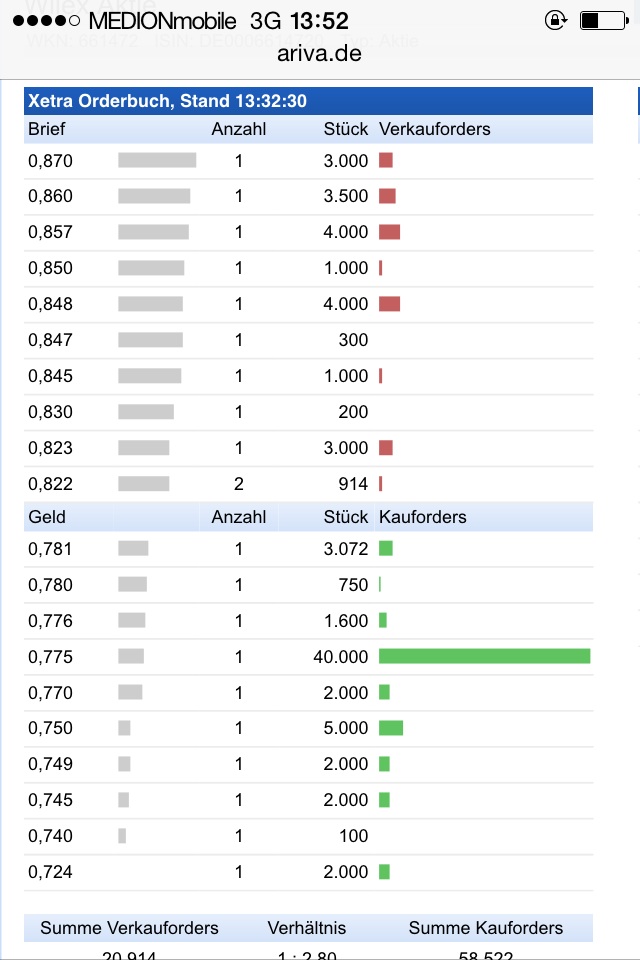The height and width of the screenshot is (960, 640).
Task: Select the 0,781 bid price
Action: coord(51,548)
